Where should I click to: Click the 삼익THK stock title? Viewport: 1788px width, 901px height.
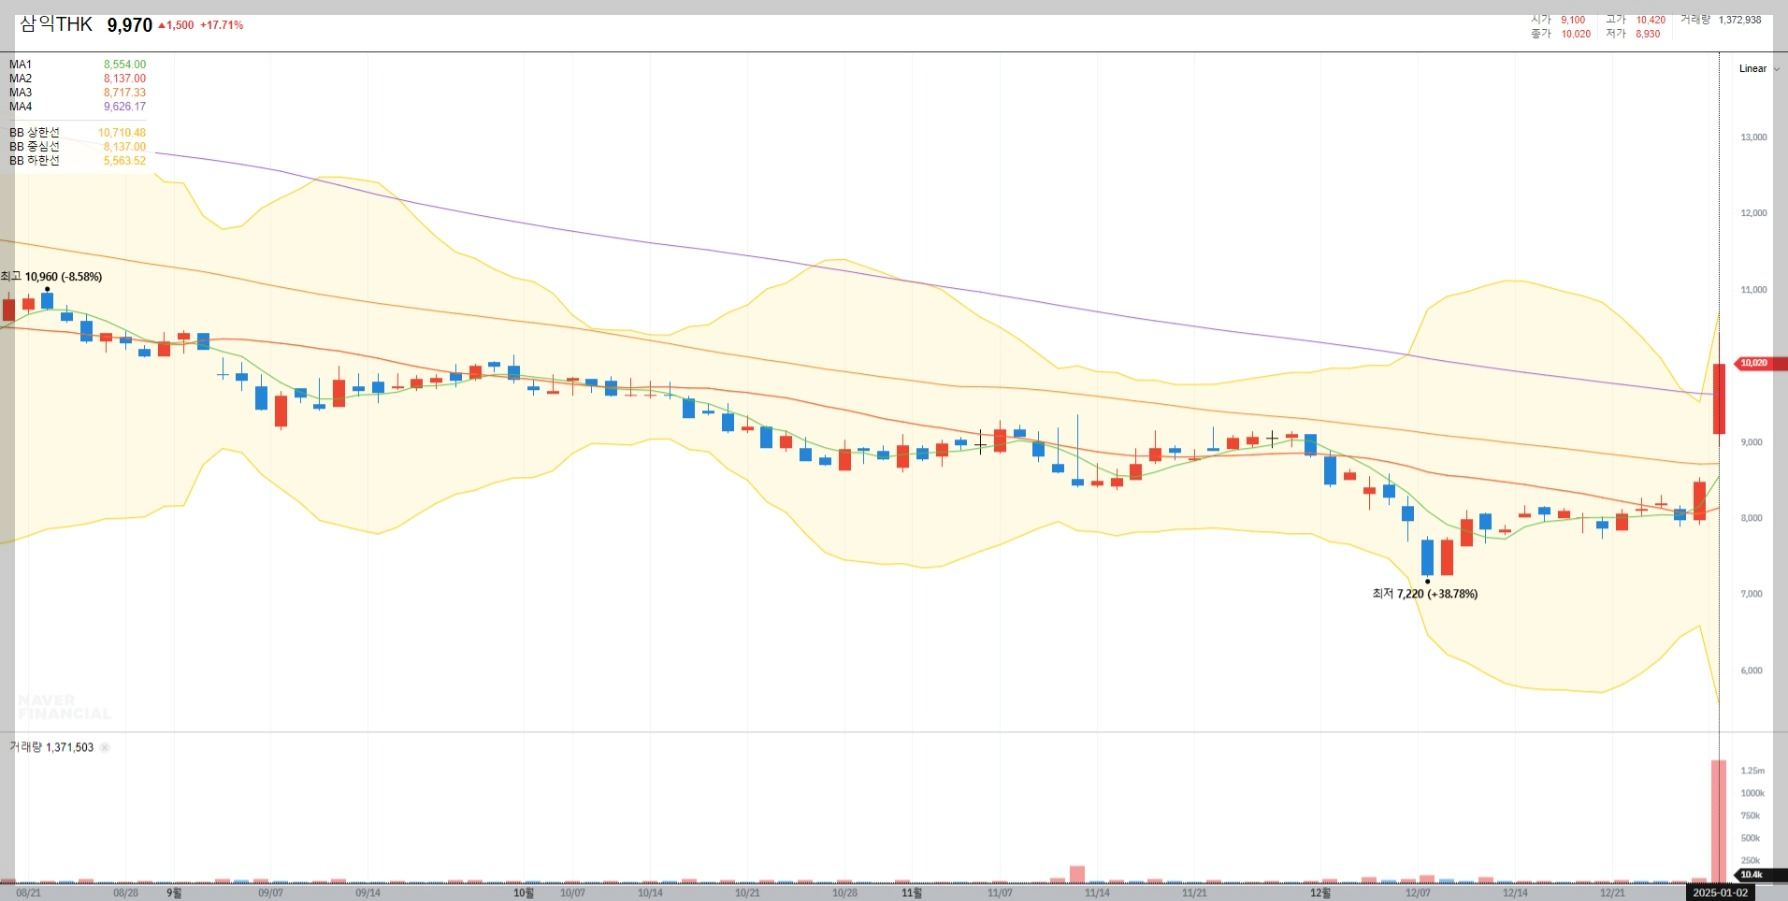pyautogui.click(x=56, y=24)
